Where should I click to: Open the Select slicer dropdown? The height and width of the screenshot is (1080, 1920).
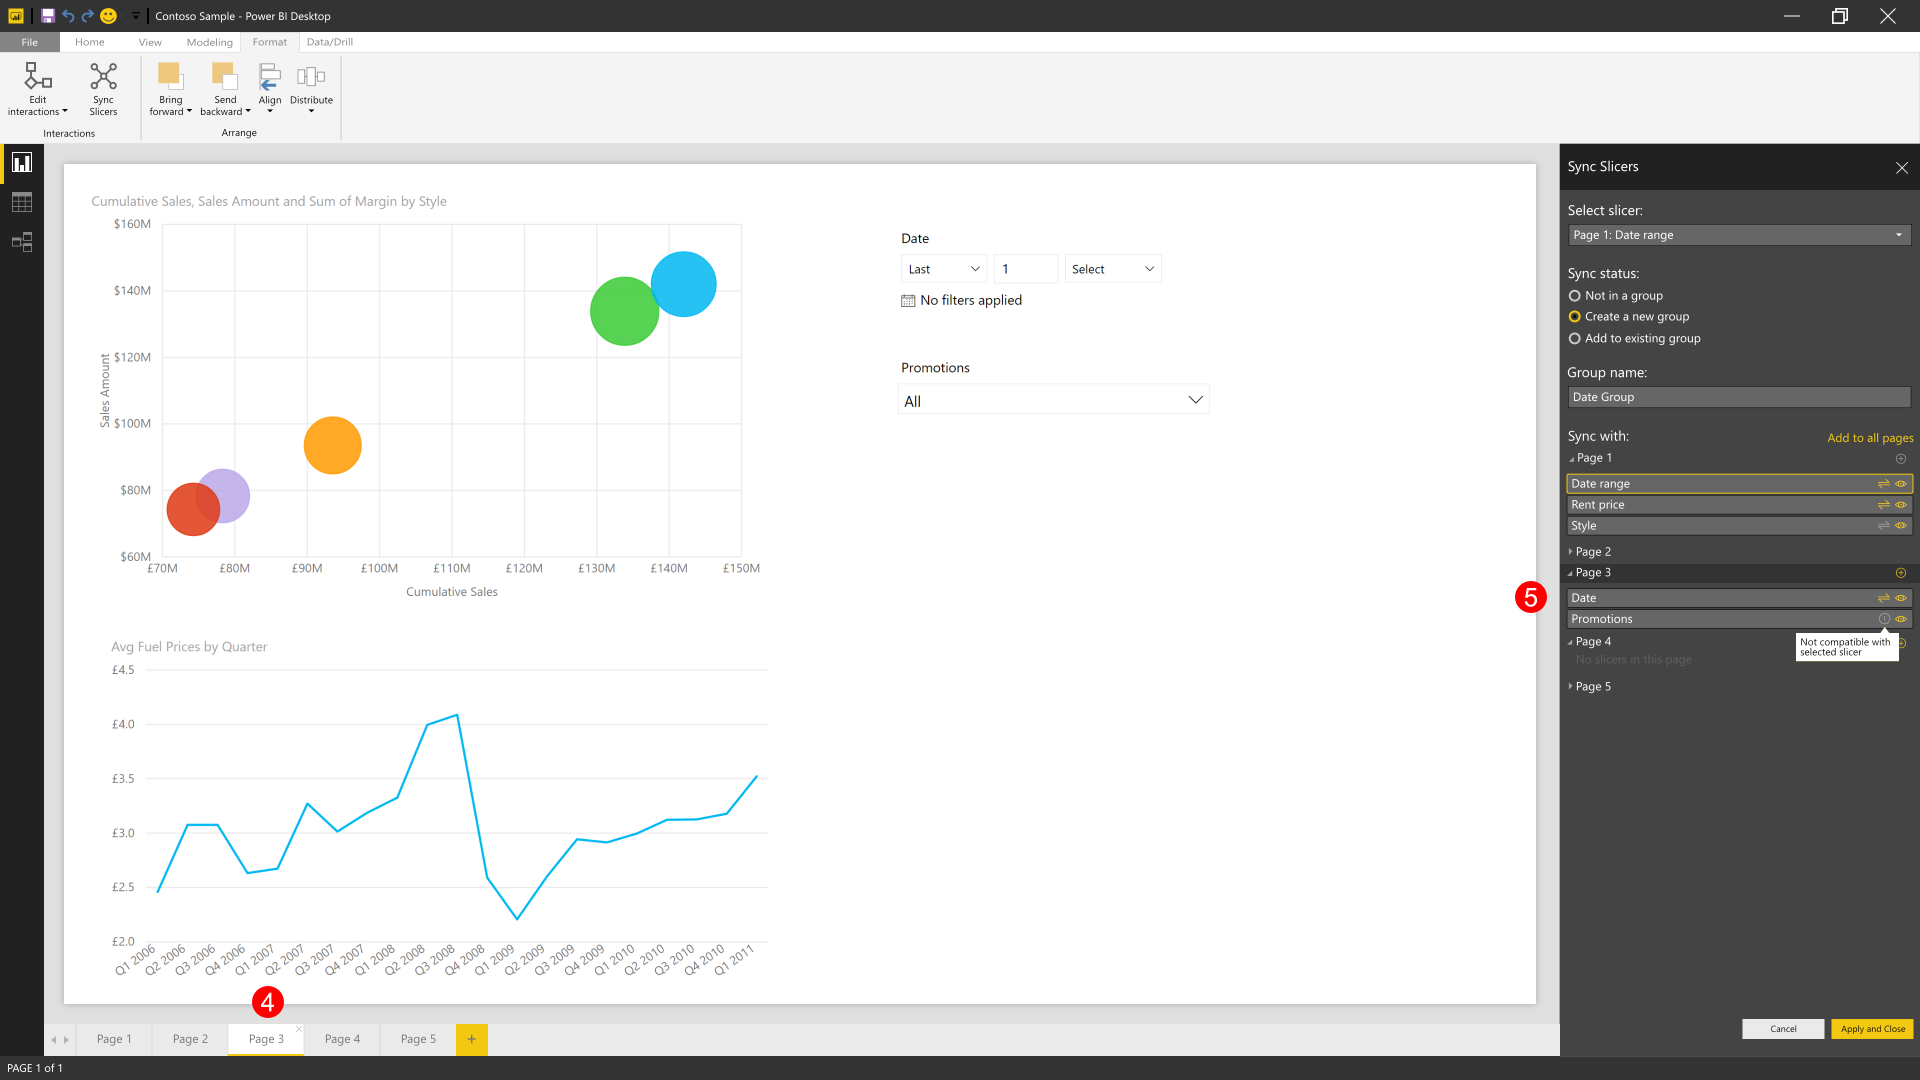point(1738,235)
